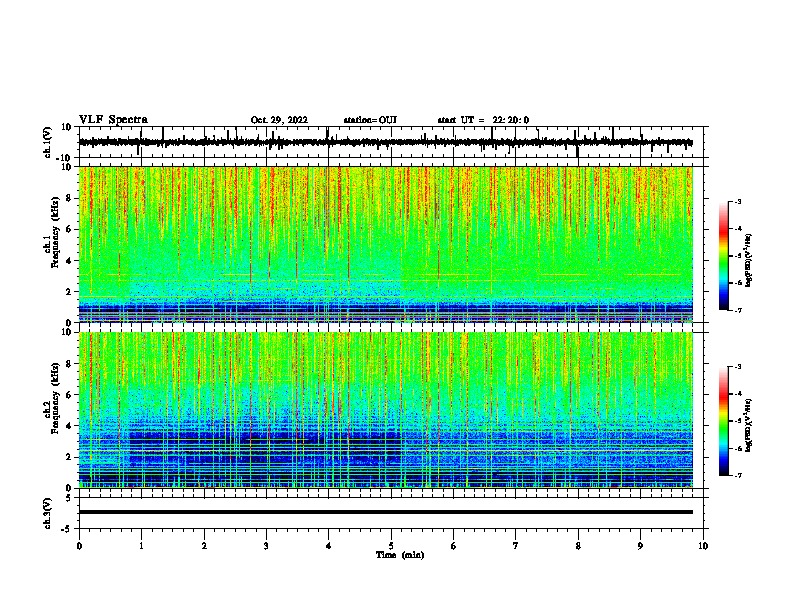Click the "Time (min)" axis label
792x612 pixels.
(x=400, y=555)
